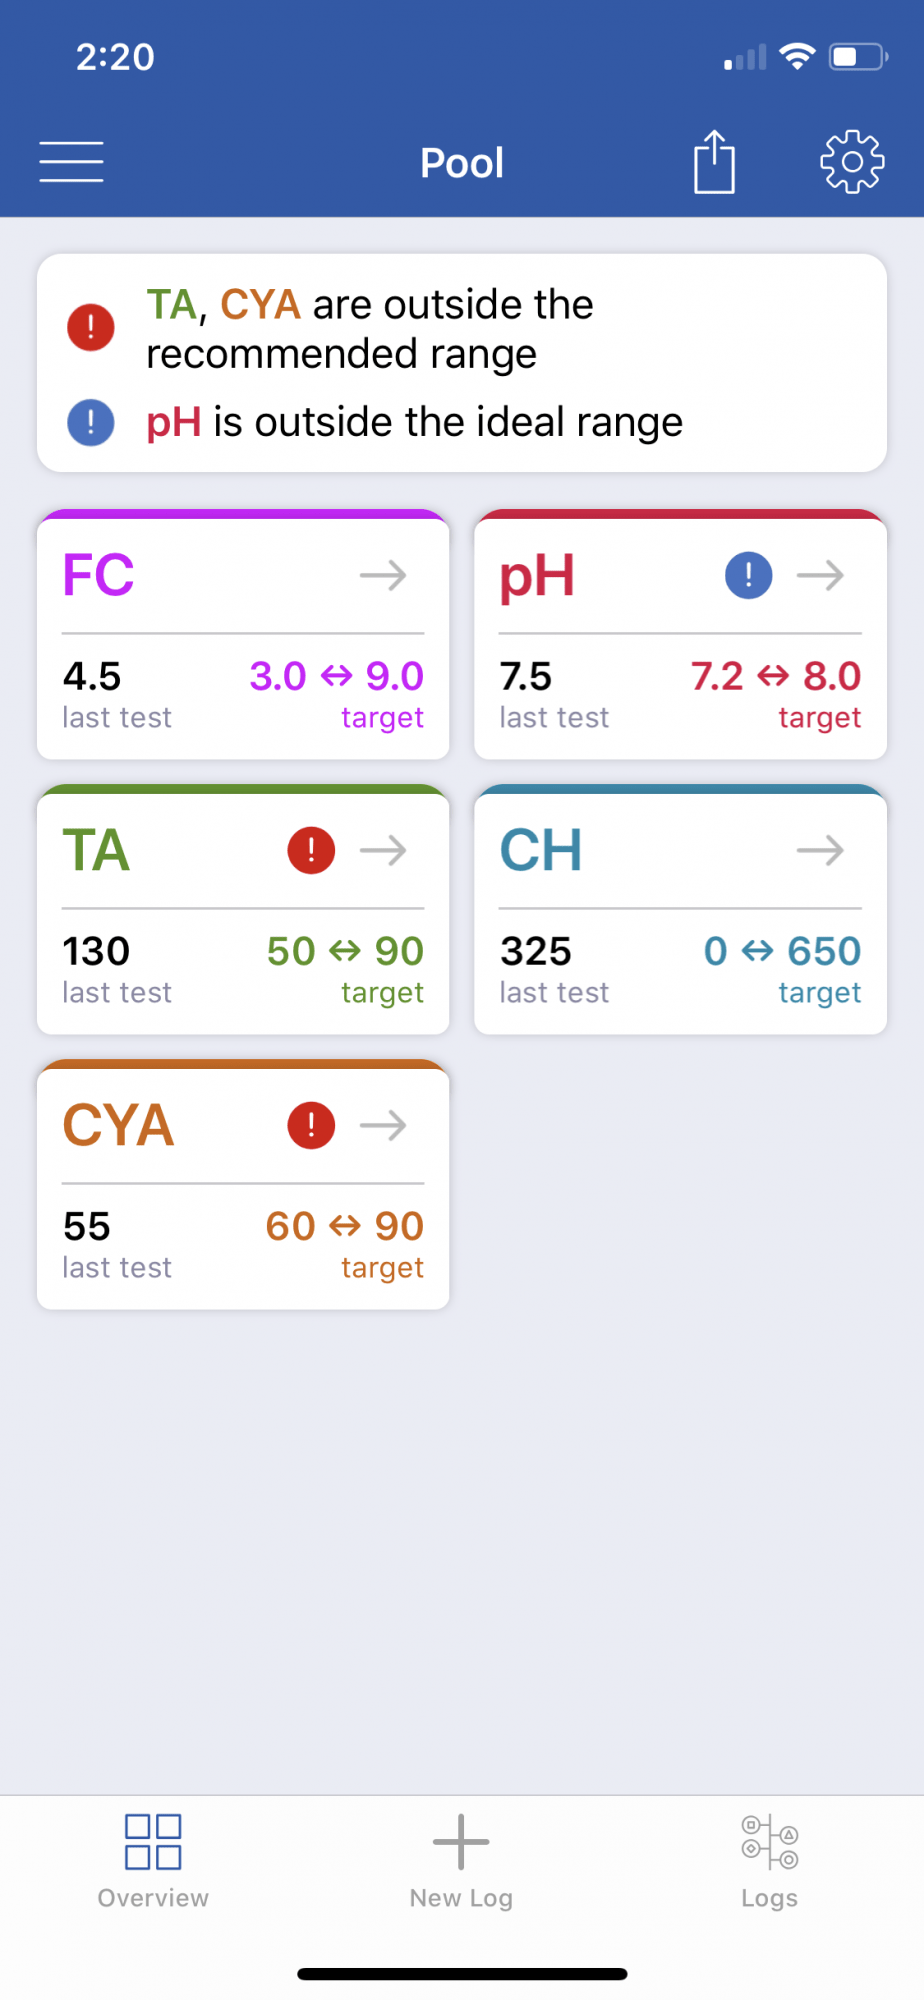
Task: Tap the red alert icon on TA card
Action: click(311, 851)
